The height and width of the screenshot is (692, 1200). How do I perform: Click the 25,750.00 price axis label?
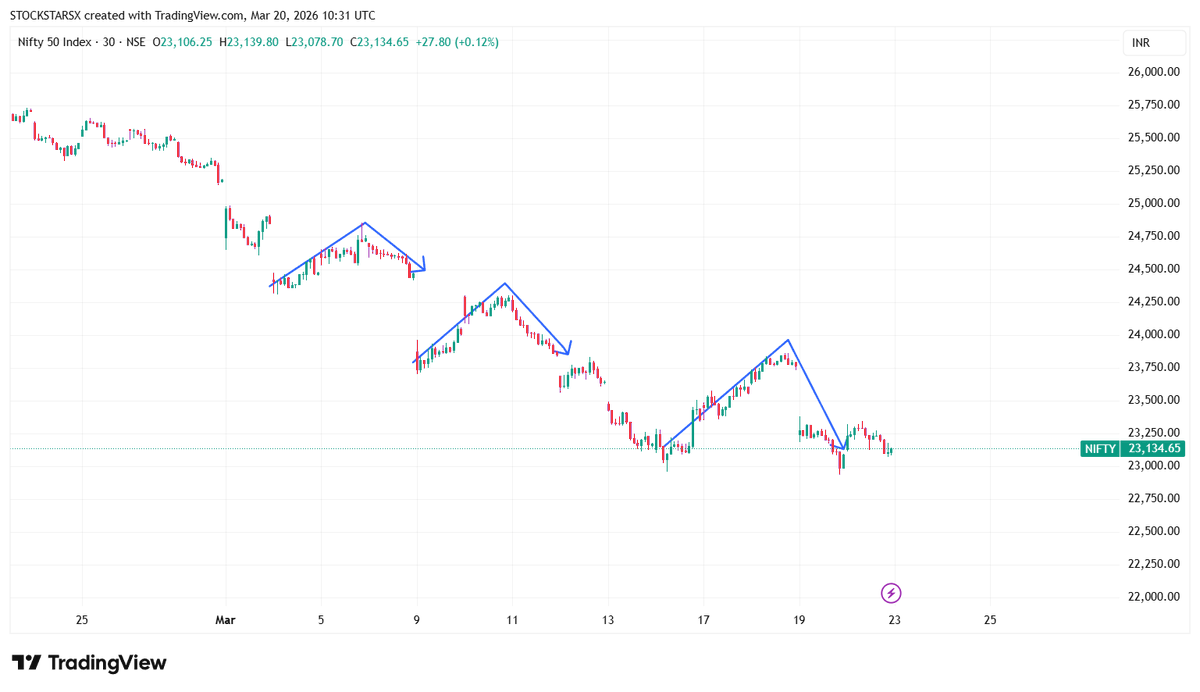pos(1153,105)
